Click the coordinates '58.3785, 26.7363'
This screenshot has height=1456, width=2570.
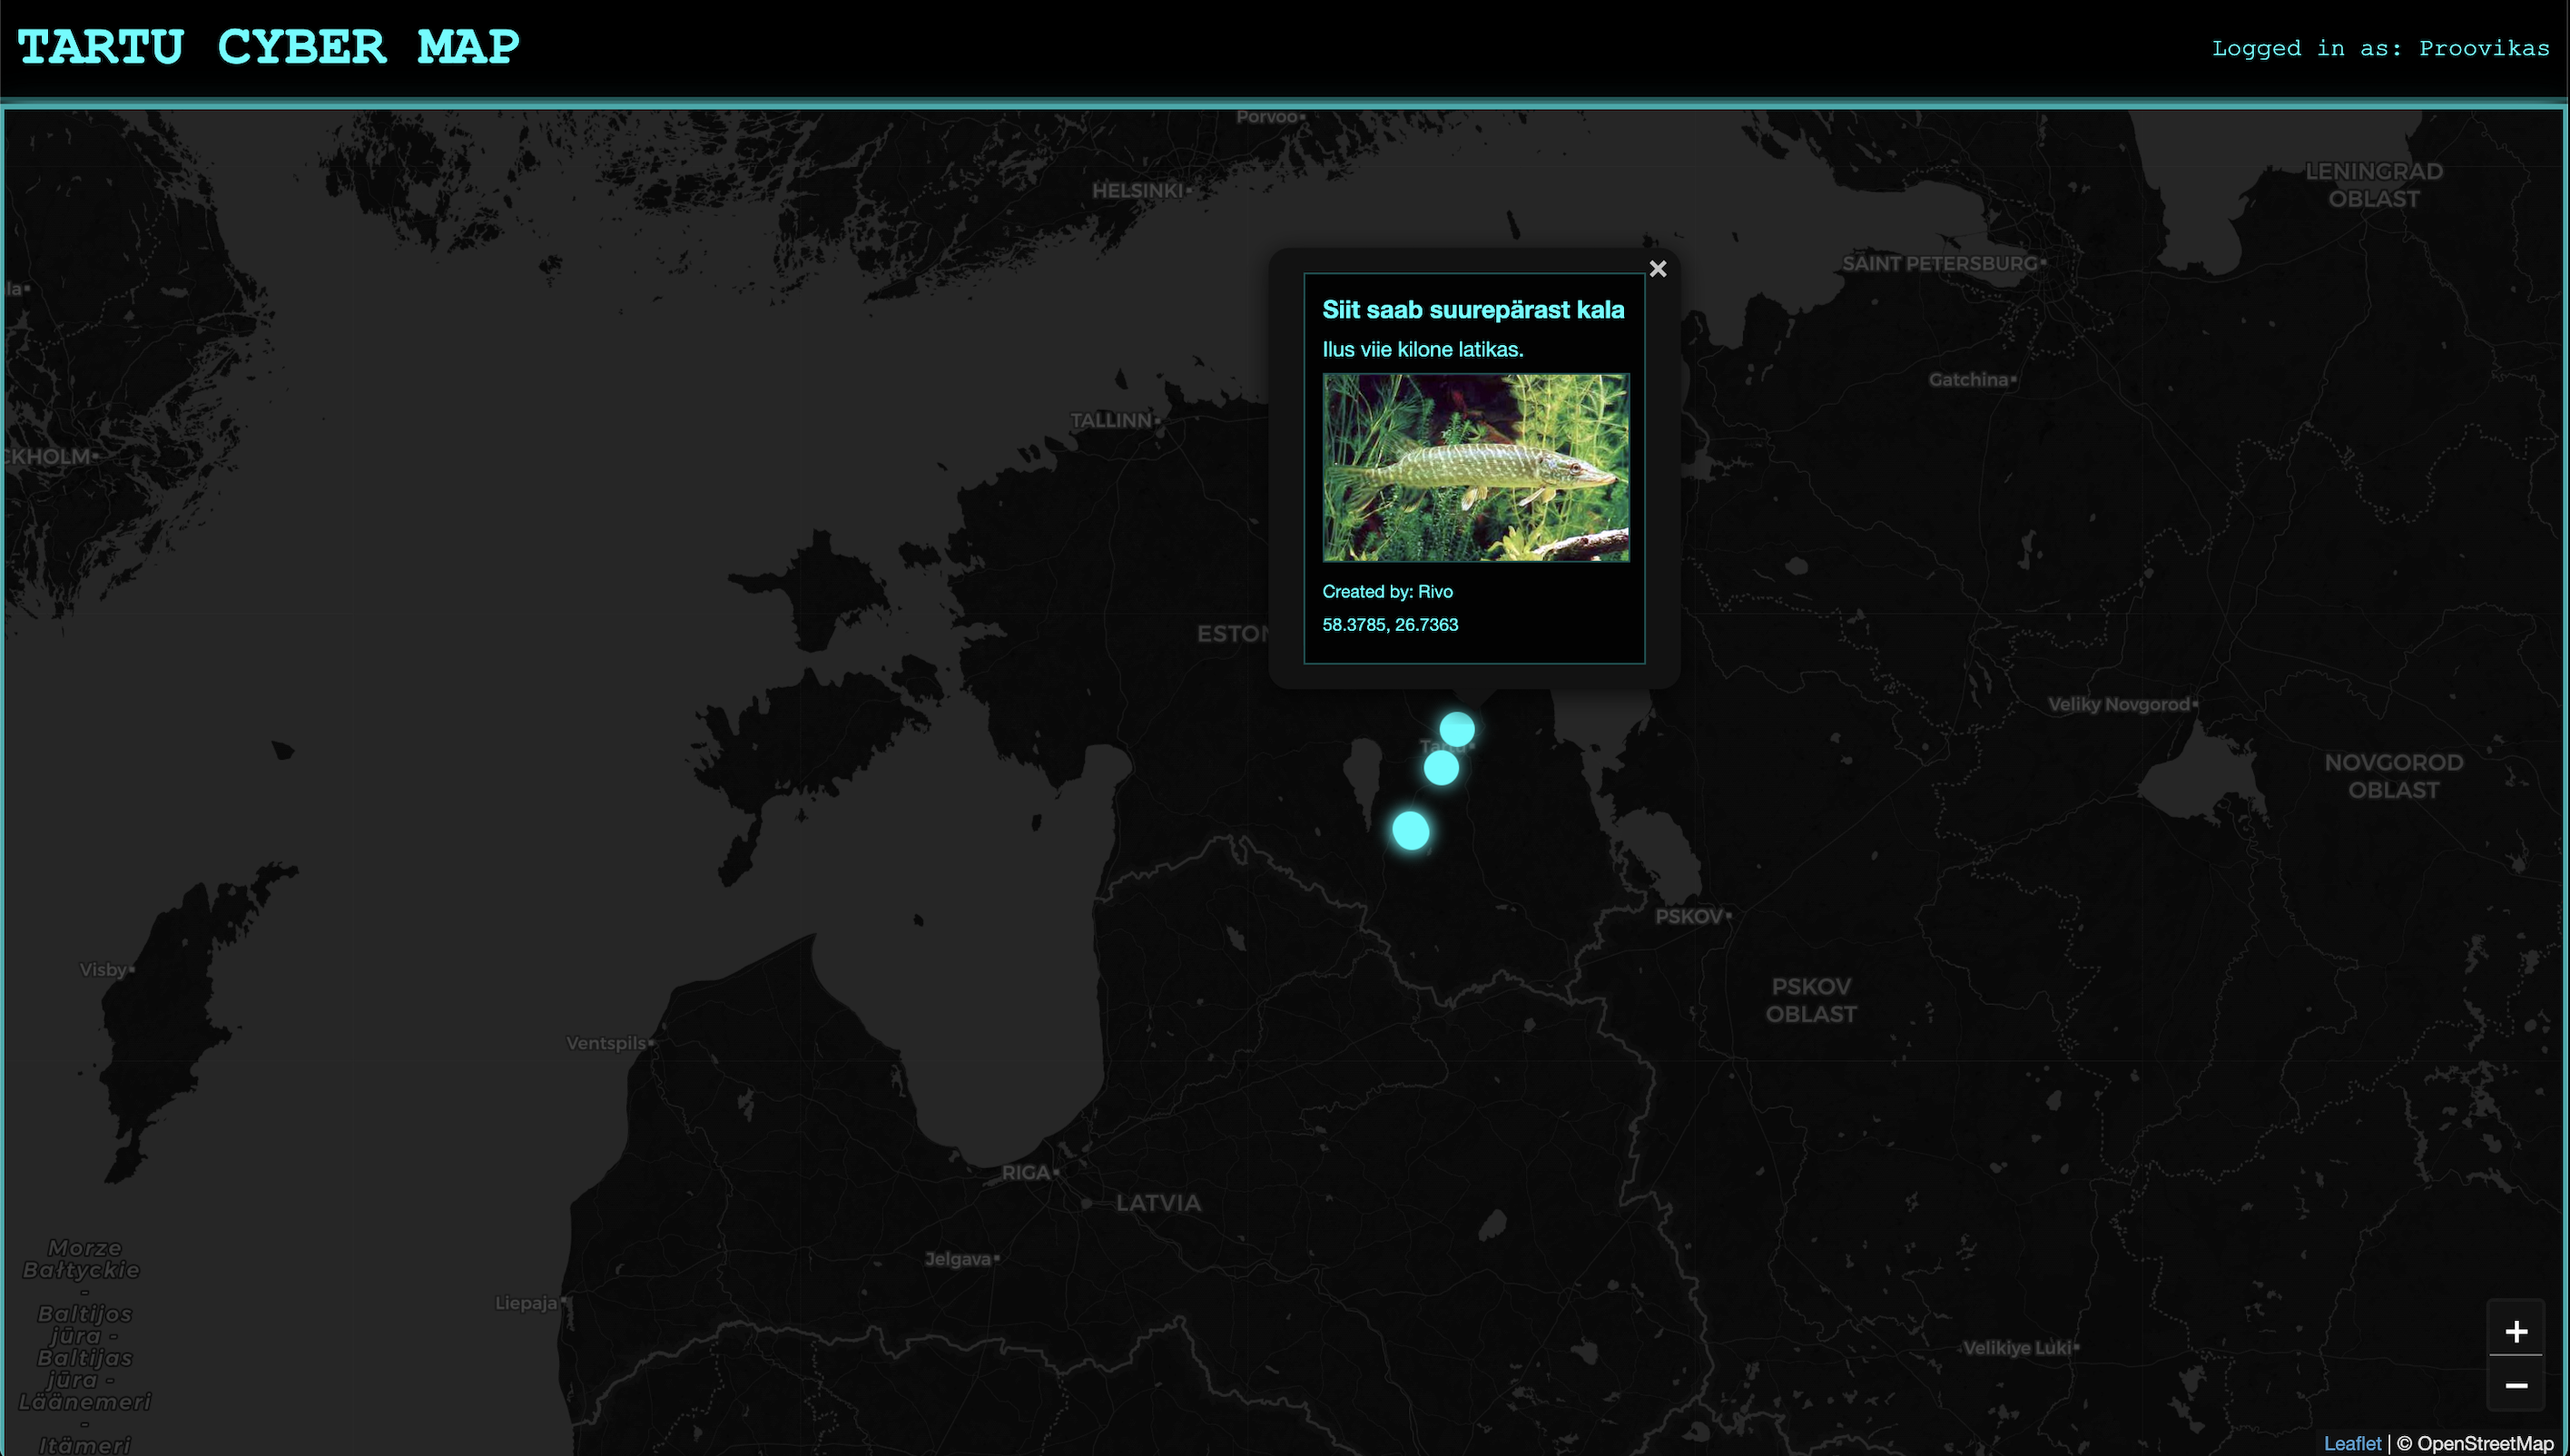click(1390, 625)
